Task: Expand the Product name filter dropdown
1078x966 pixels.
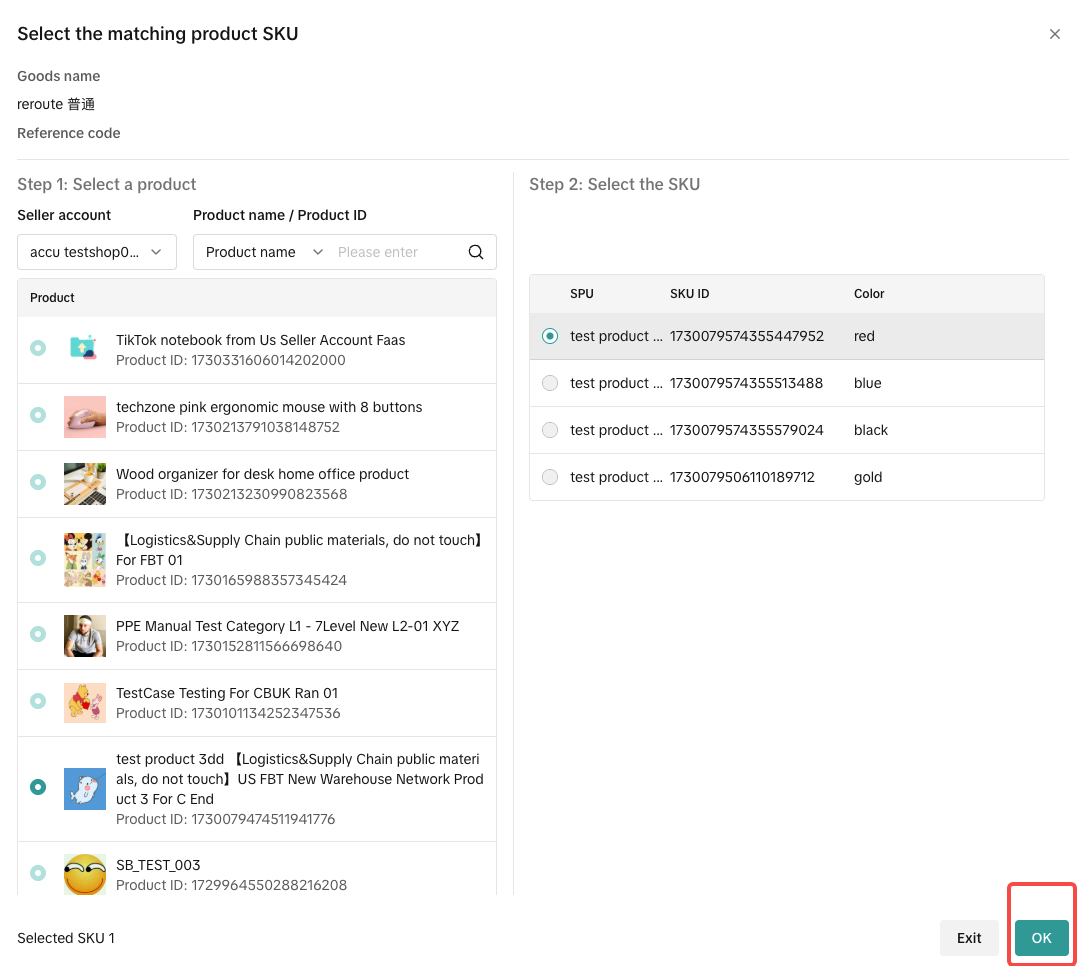Action: click(x=264, y=252)
